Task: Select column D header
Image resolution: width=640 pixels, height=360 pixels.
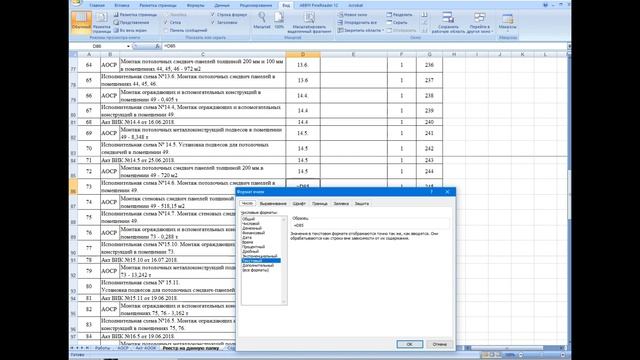Action: point(303,54)
